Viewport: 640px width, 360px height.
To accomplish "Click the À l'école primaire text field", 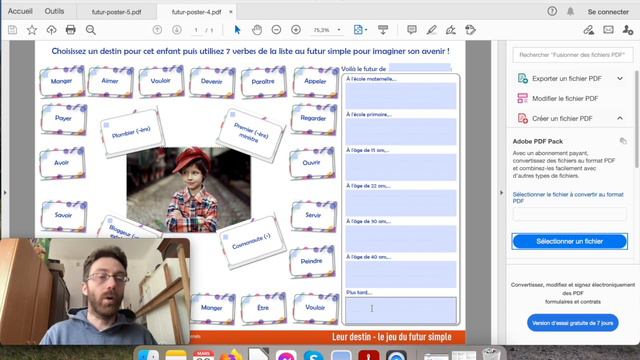I will [400, 131].
